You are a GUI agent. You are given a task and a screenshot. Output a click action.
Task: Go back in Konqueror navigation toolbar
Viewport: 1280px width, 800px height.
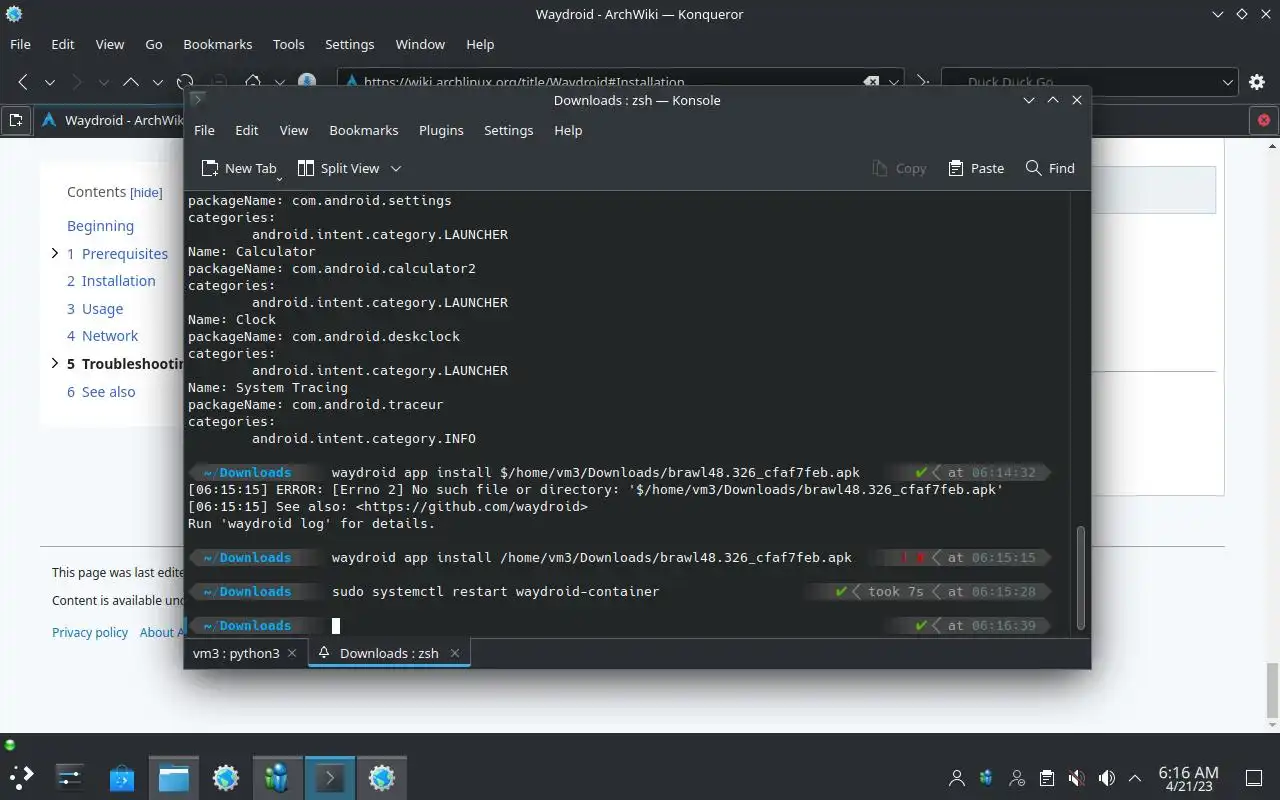pyautogui.click(x=23, y=82)
